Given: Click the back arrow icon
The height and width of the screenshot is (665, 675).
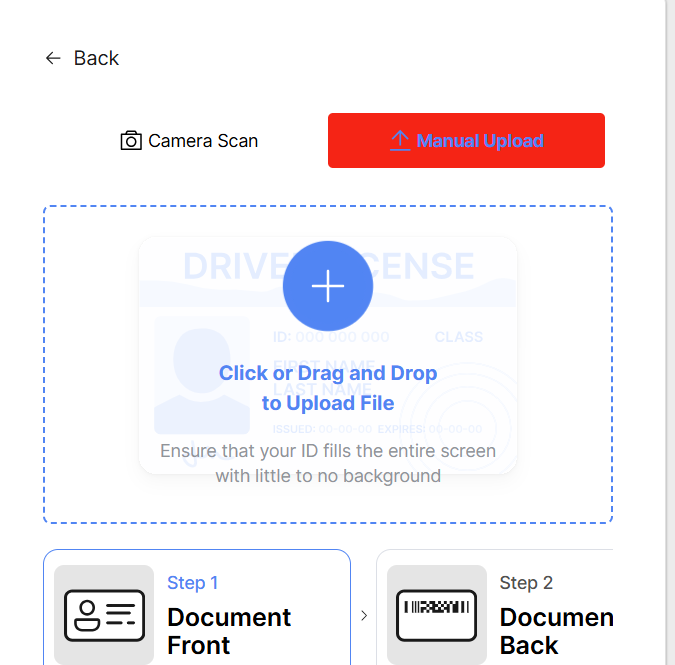Looking at the screenshot, I should tap(53, 59).
